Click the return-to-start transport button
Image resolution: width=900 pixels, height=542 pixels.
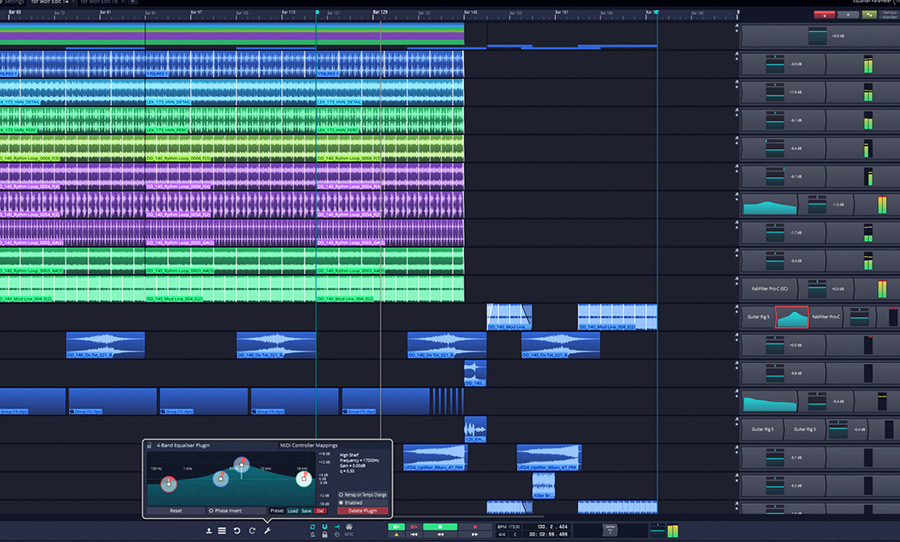pos(414,535)
